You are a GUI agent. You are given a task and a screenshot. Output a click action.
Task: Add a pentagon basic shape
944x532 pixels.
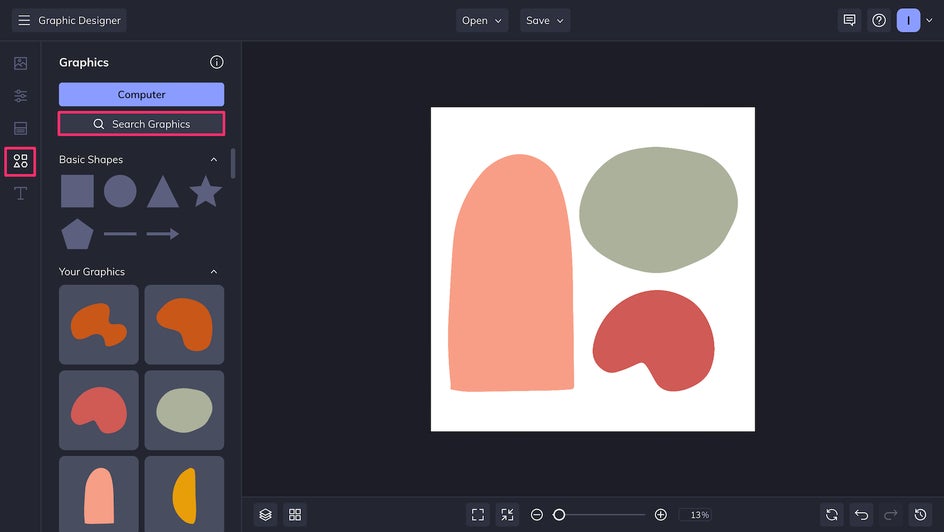pyautogui.click(x=77, y=234)
